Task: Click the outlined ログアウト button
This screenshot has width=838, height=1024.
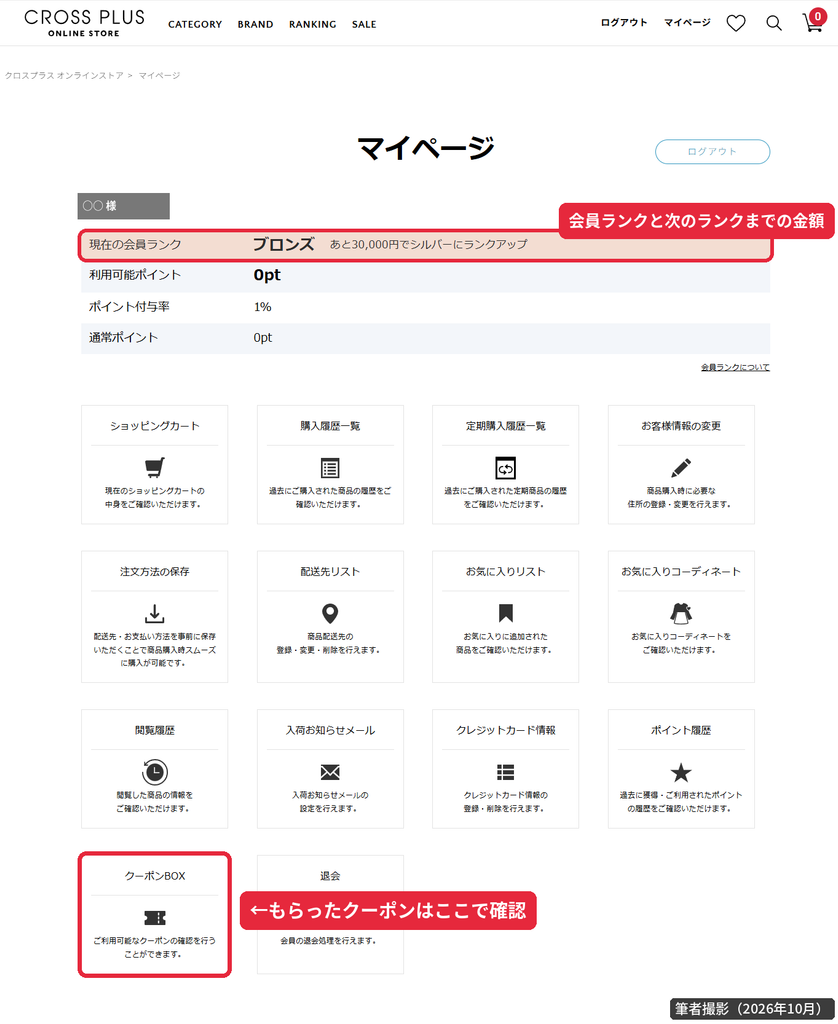Action: [x=712, y=152]
